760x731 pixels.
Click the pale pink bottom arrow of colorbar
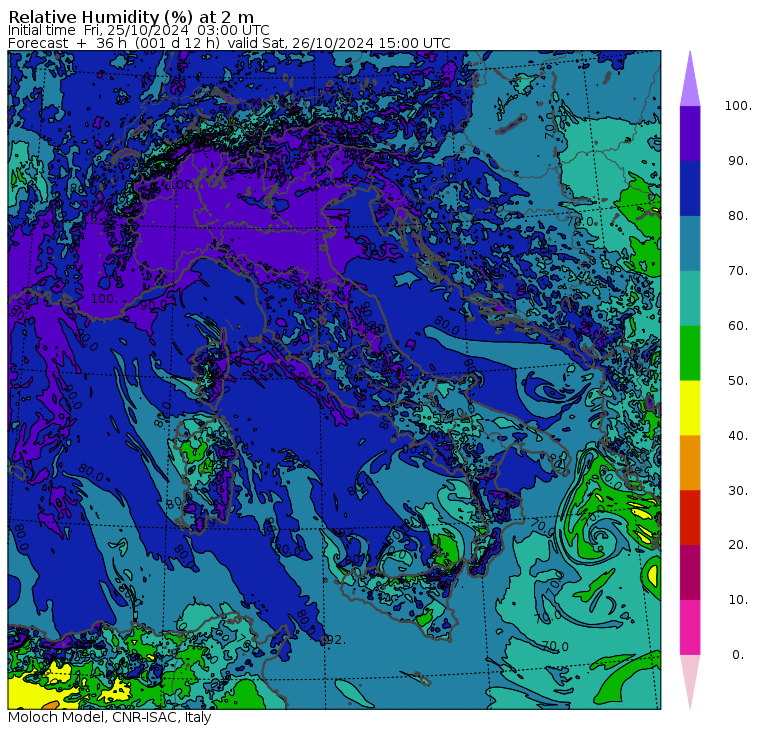point(690,679)
